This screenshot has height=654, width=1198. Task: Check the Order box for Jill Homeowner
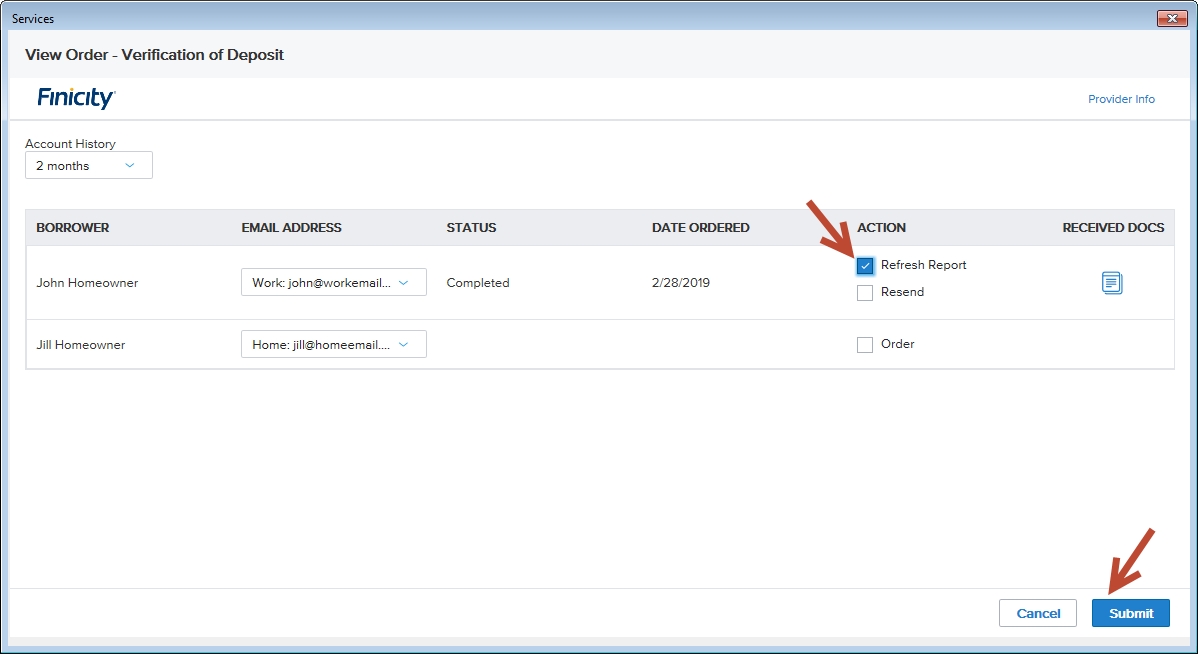point(865,345)
